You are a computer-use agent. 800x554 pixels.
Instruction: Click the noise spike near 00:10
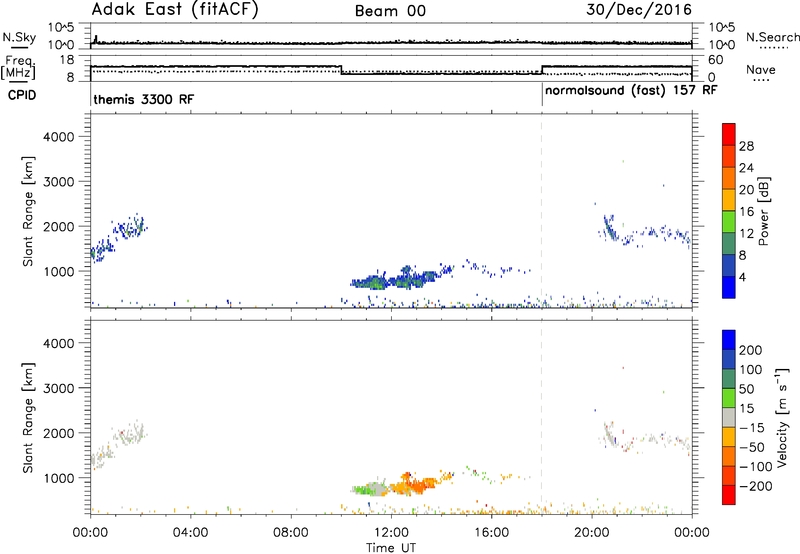click(95, 39)
